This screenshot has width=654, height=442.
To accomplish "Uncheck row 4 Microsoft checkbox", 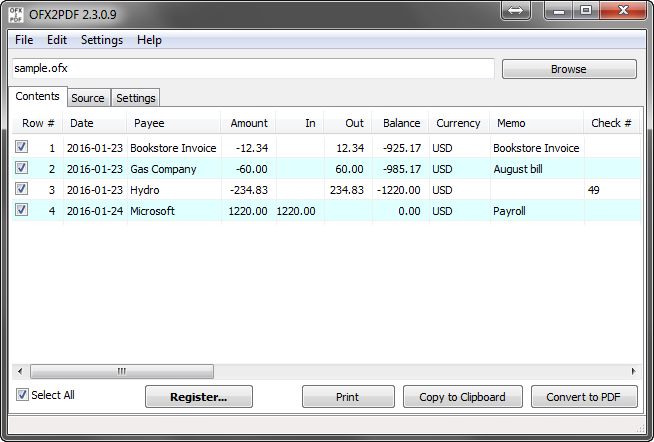I will [x=22, y=210].
